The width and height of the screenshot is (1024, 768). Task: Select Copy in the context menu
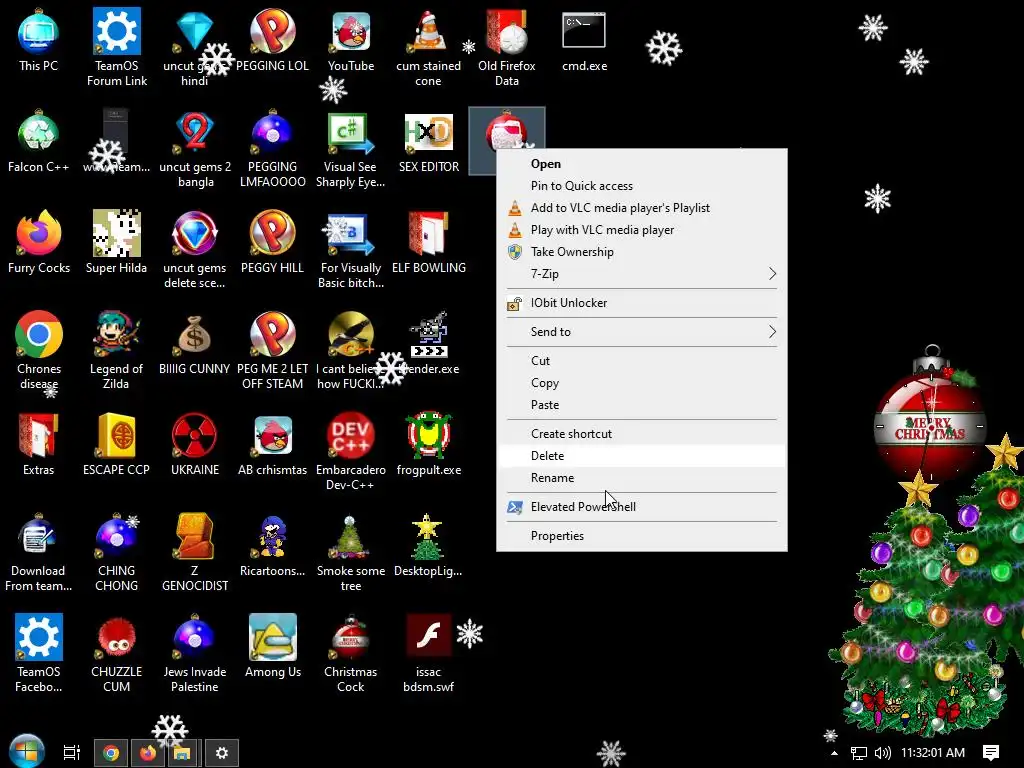pos(641,383)
